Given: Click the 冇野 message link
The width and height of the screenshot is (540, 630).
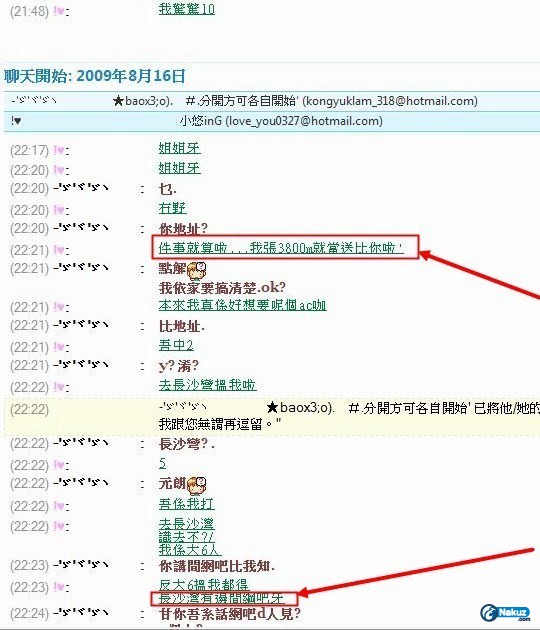Looking at the screenshot, I should 172,208.
